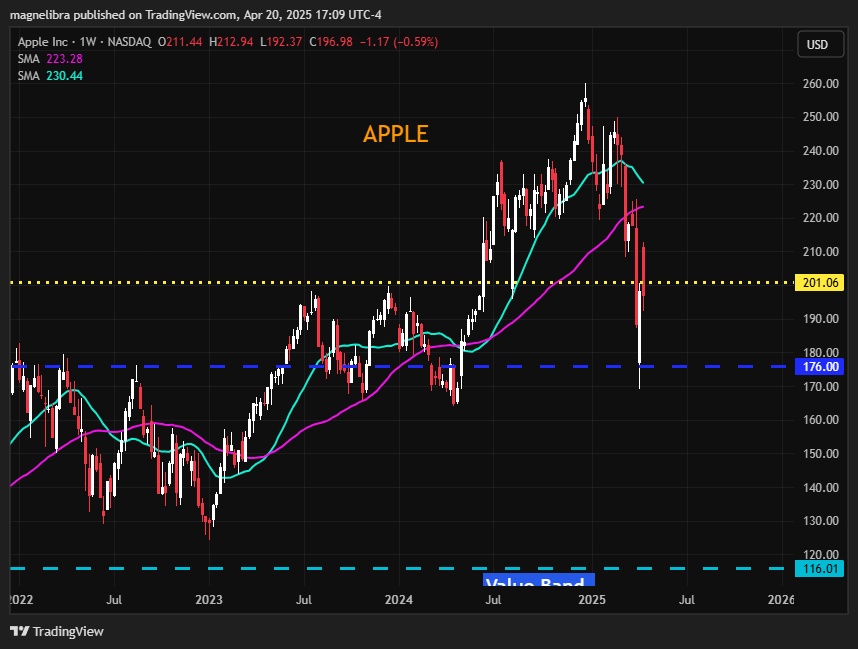
Task: Click the Value Band label
Action: [538, 580]
